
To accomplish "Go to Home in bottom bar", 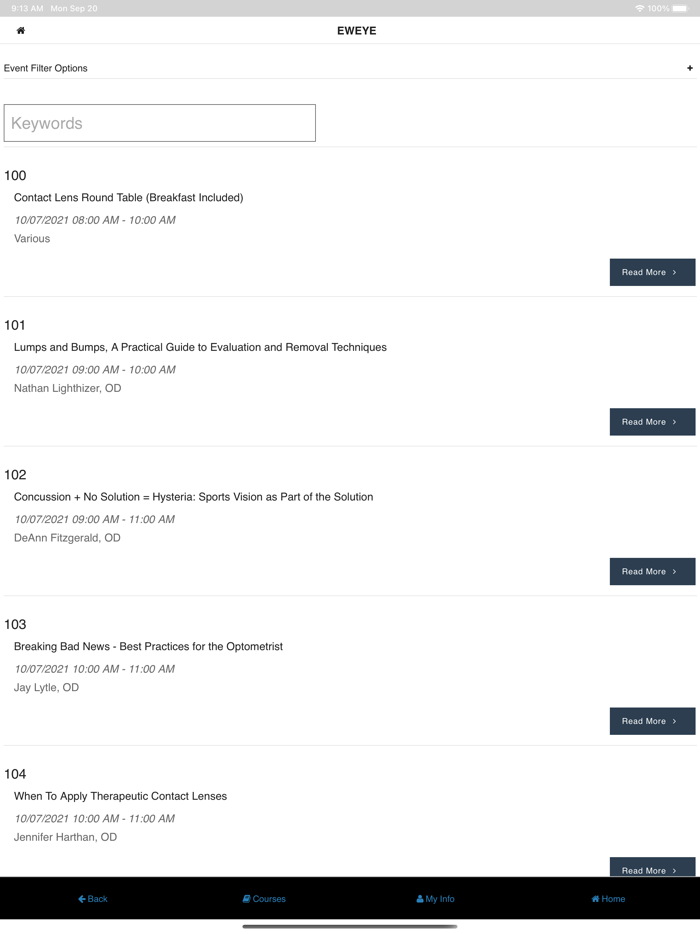I will point(608,899).
